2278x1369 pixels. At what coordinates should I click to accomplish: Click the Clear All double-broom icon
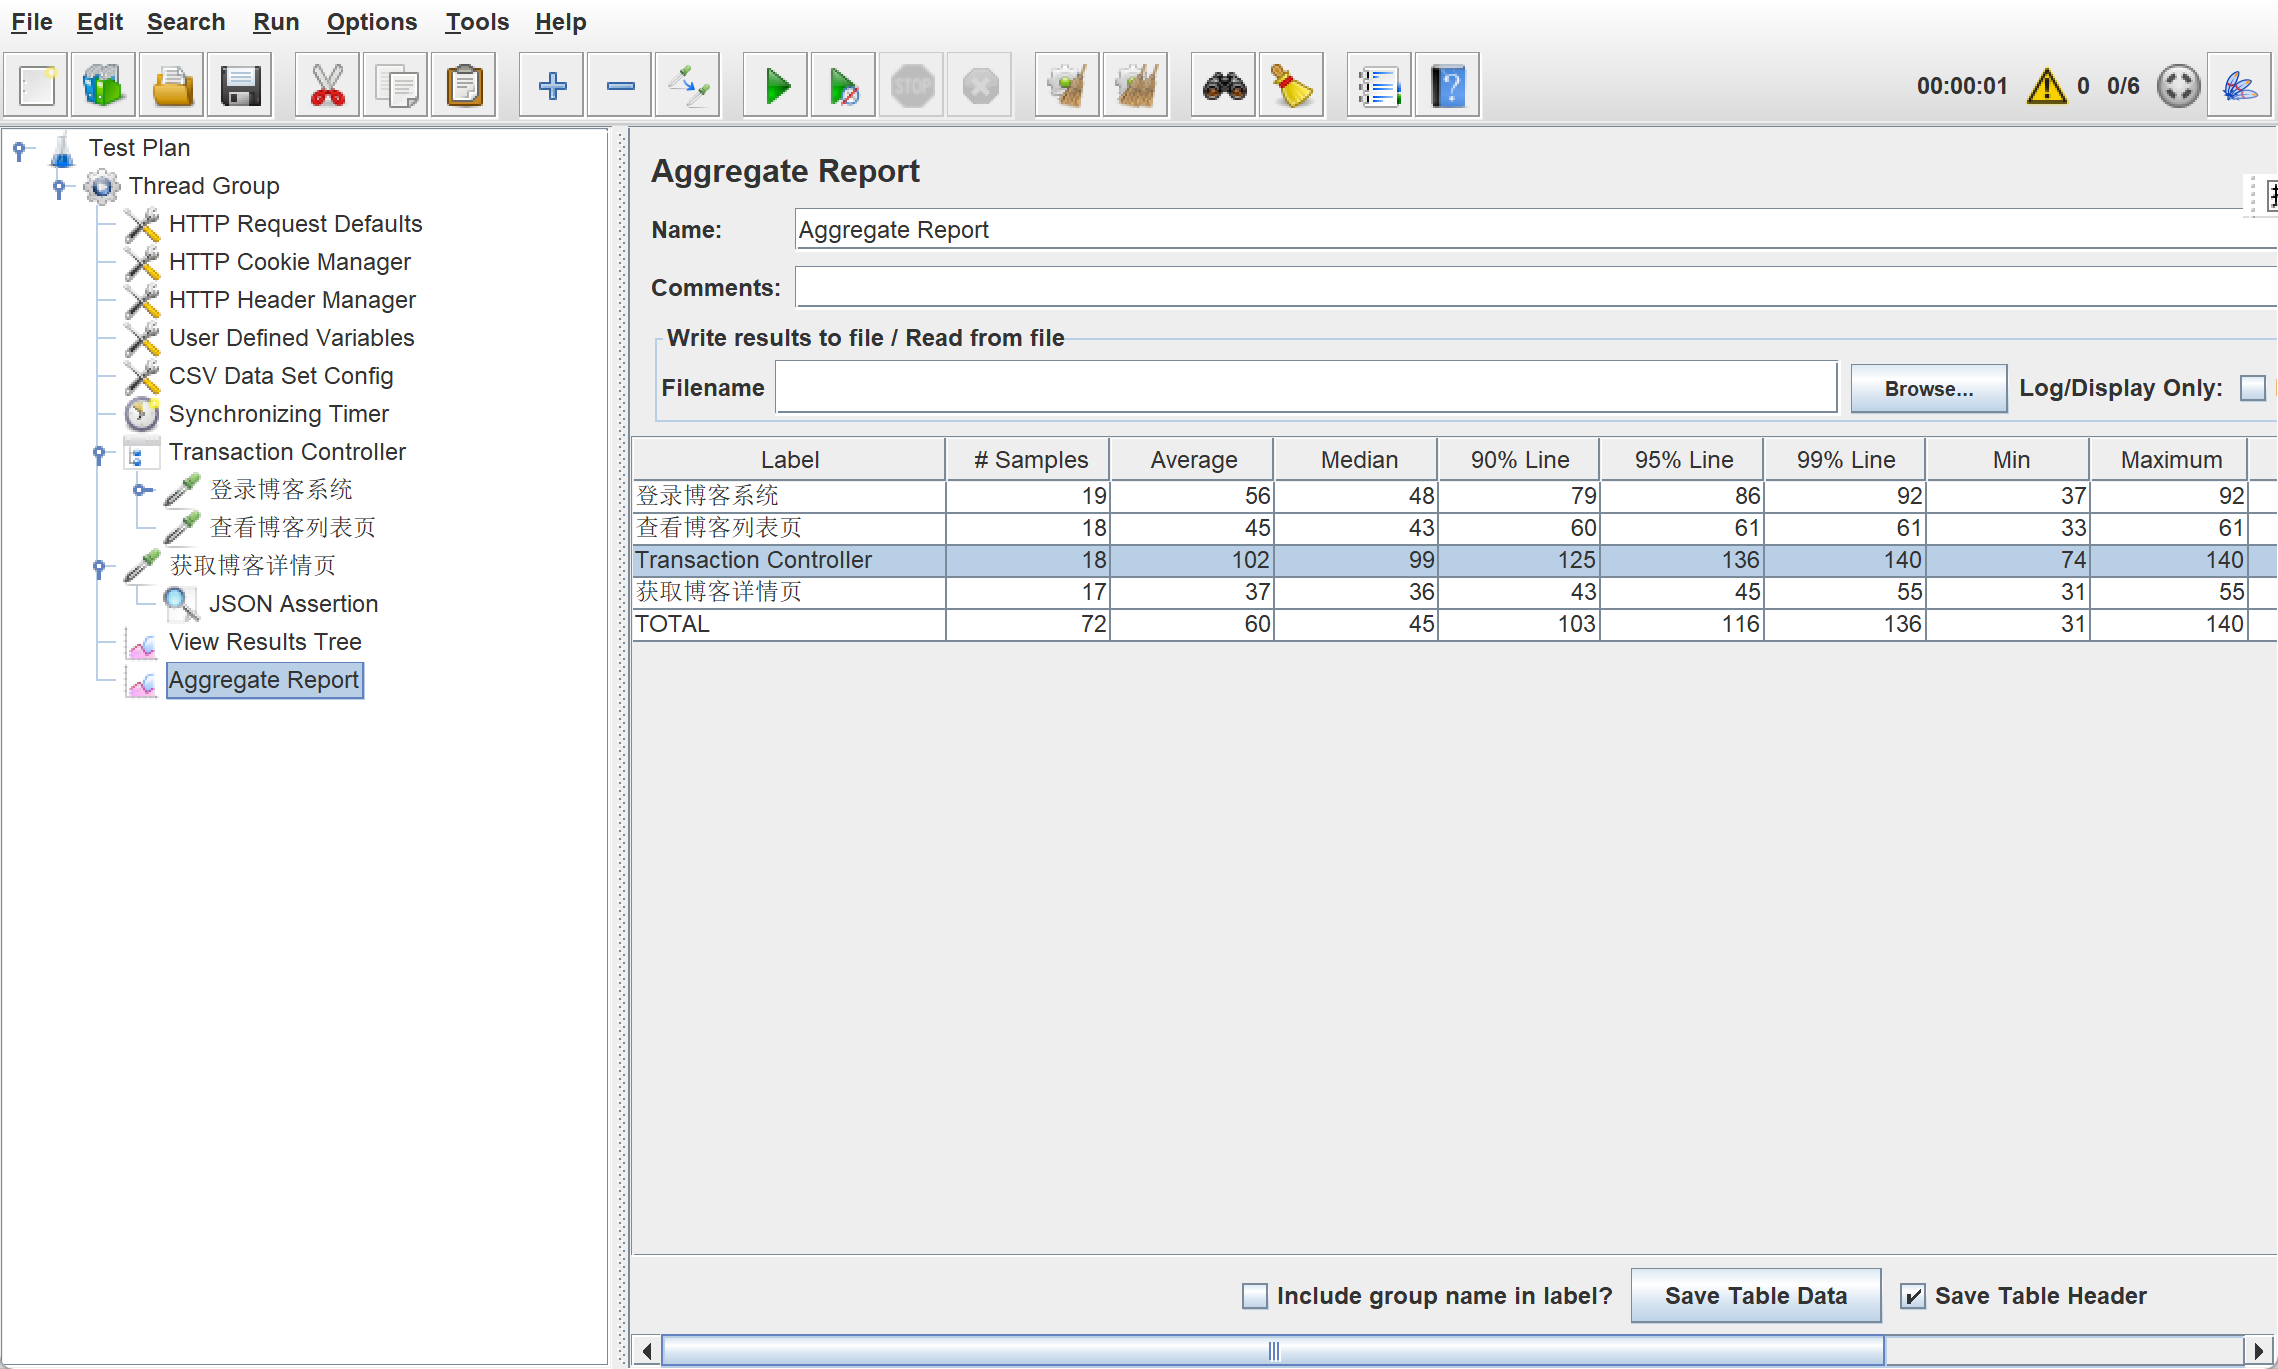(1135, 86)
